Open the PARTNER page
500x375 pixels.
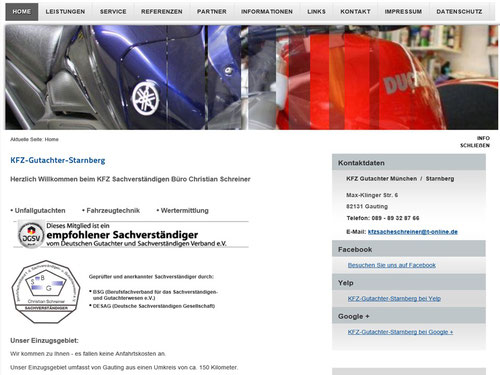[x=212, y=12]
